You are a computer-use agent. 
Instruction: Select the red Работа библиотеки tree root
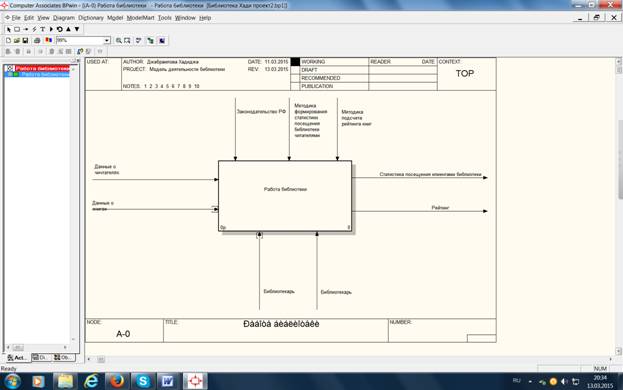pyautogui.click(x=43, y=68)
